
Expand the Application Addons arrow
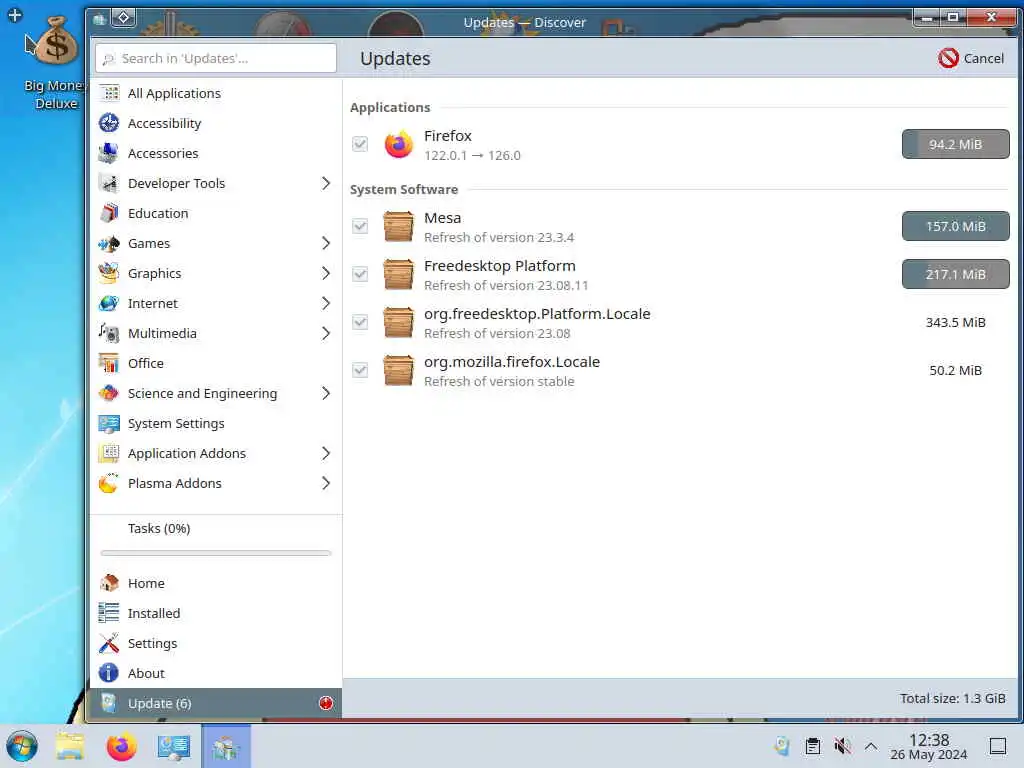coord(326,453)
